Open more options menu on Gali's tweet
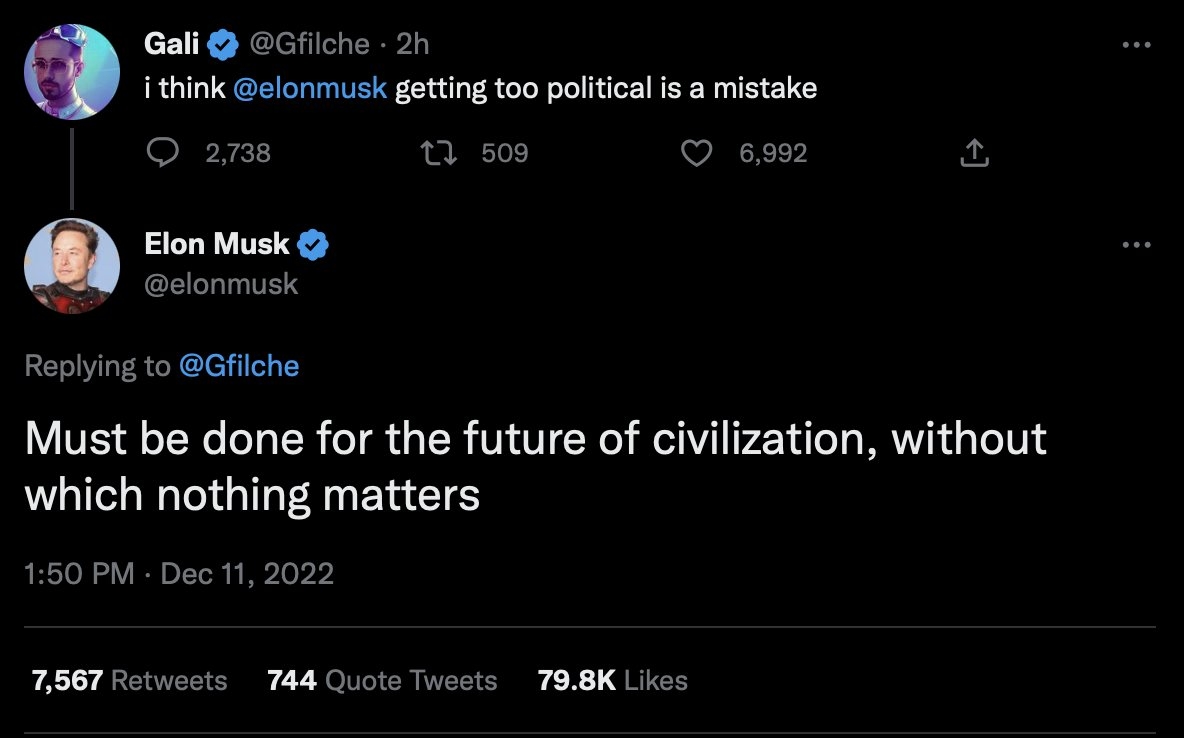The height and width of the screenshot is (738, 1184). click(1136, 45)
